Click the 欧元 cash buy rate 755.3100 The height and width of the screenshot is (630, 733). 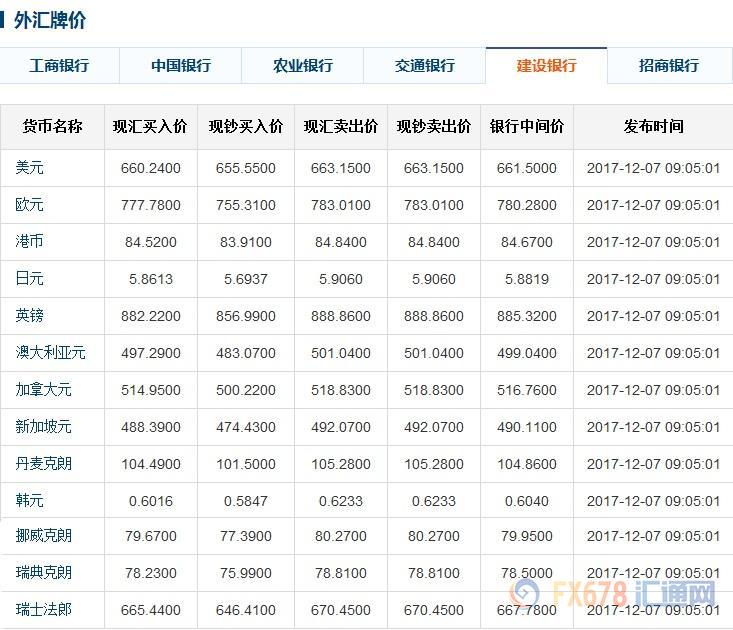tap(246, 205)
